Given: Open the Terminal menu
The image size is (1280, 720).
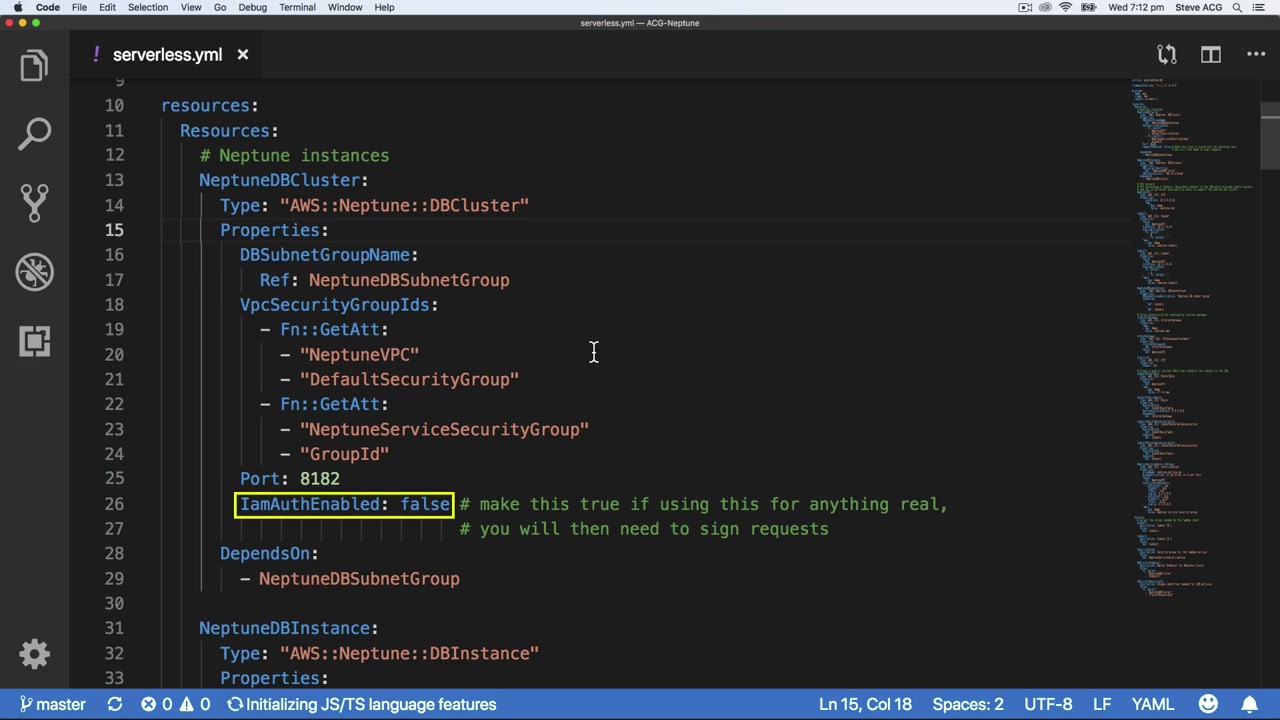Looking at the screenshot, I should (297, 7).
